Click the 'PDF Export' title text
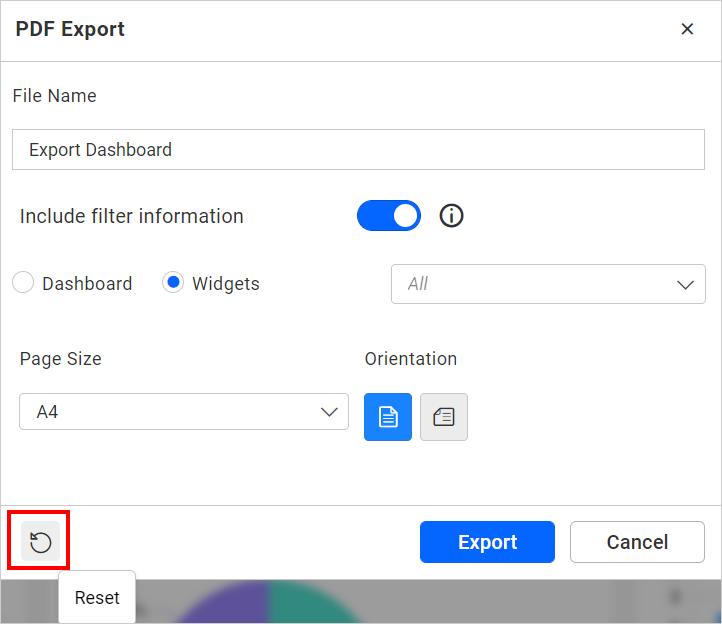 coord(70,29)
